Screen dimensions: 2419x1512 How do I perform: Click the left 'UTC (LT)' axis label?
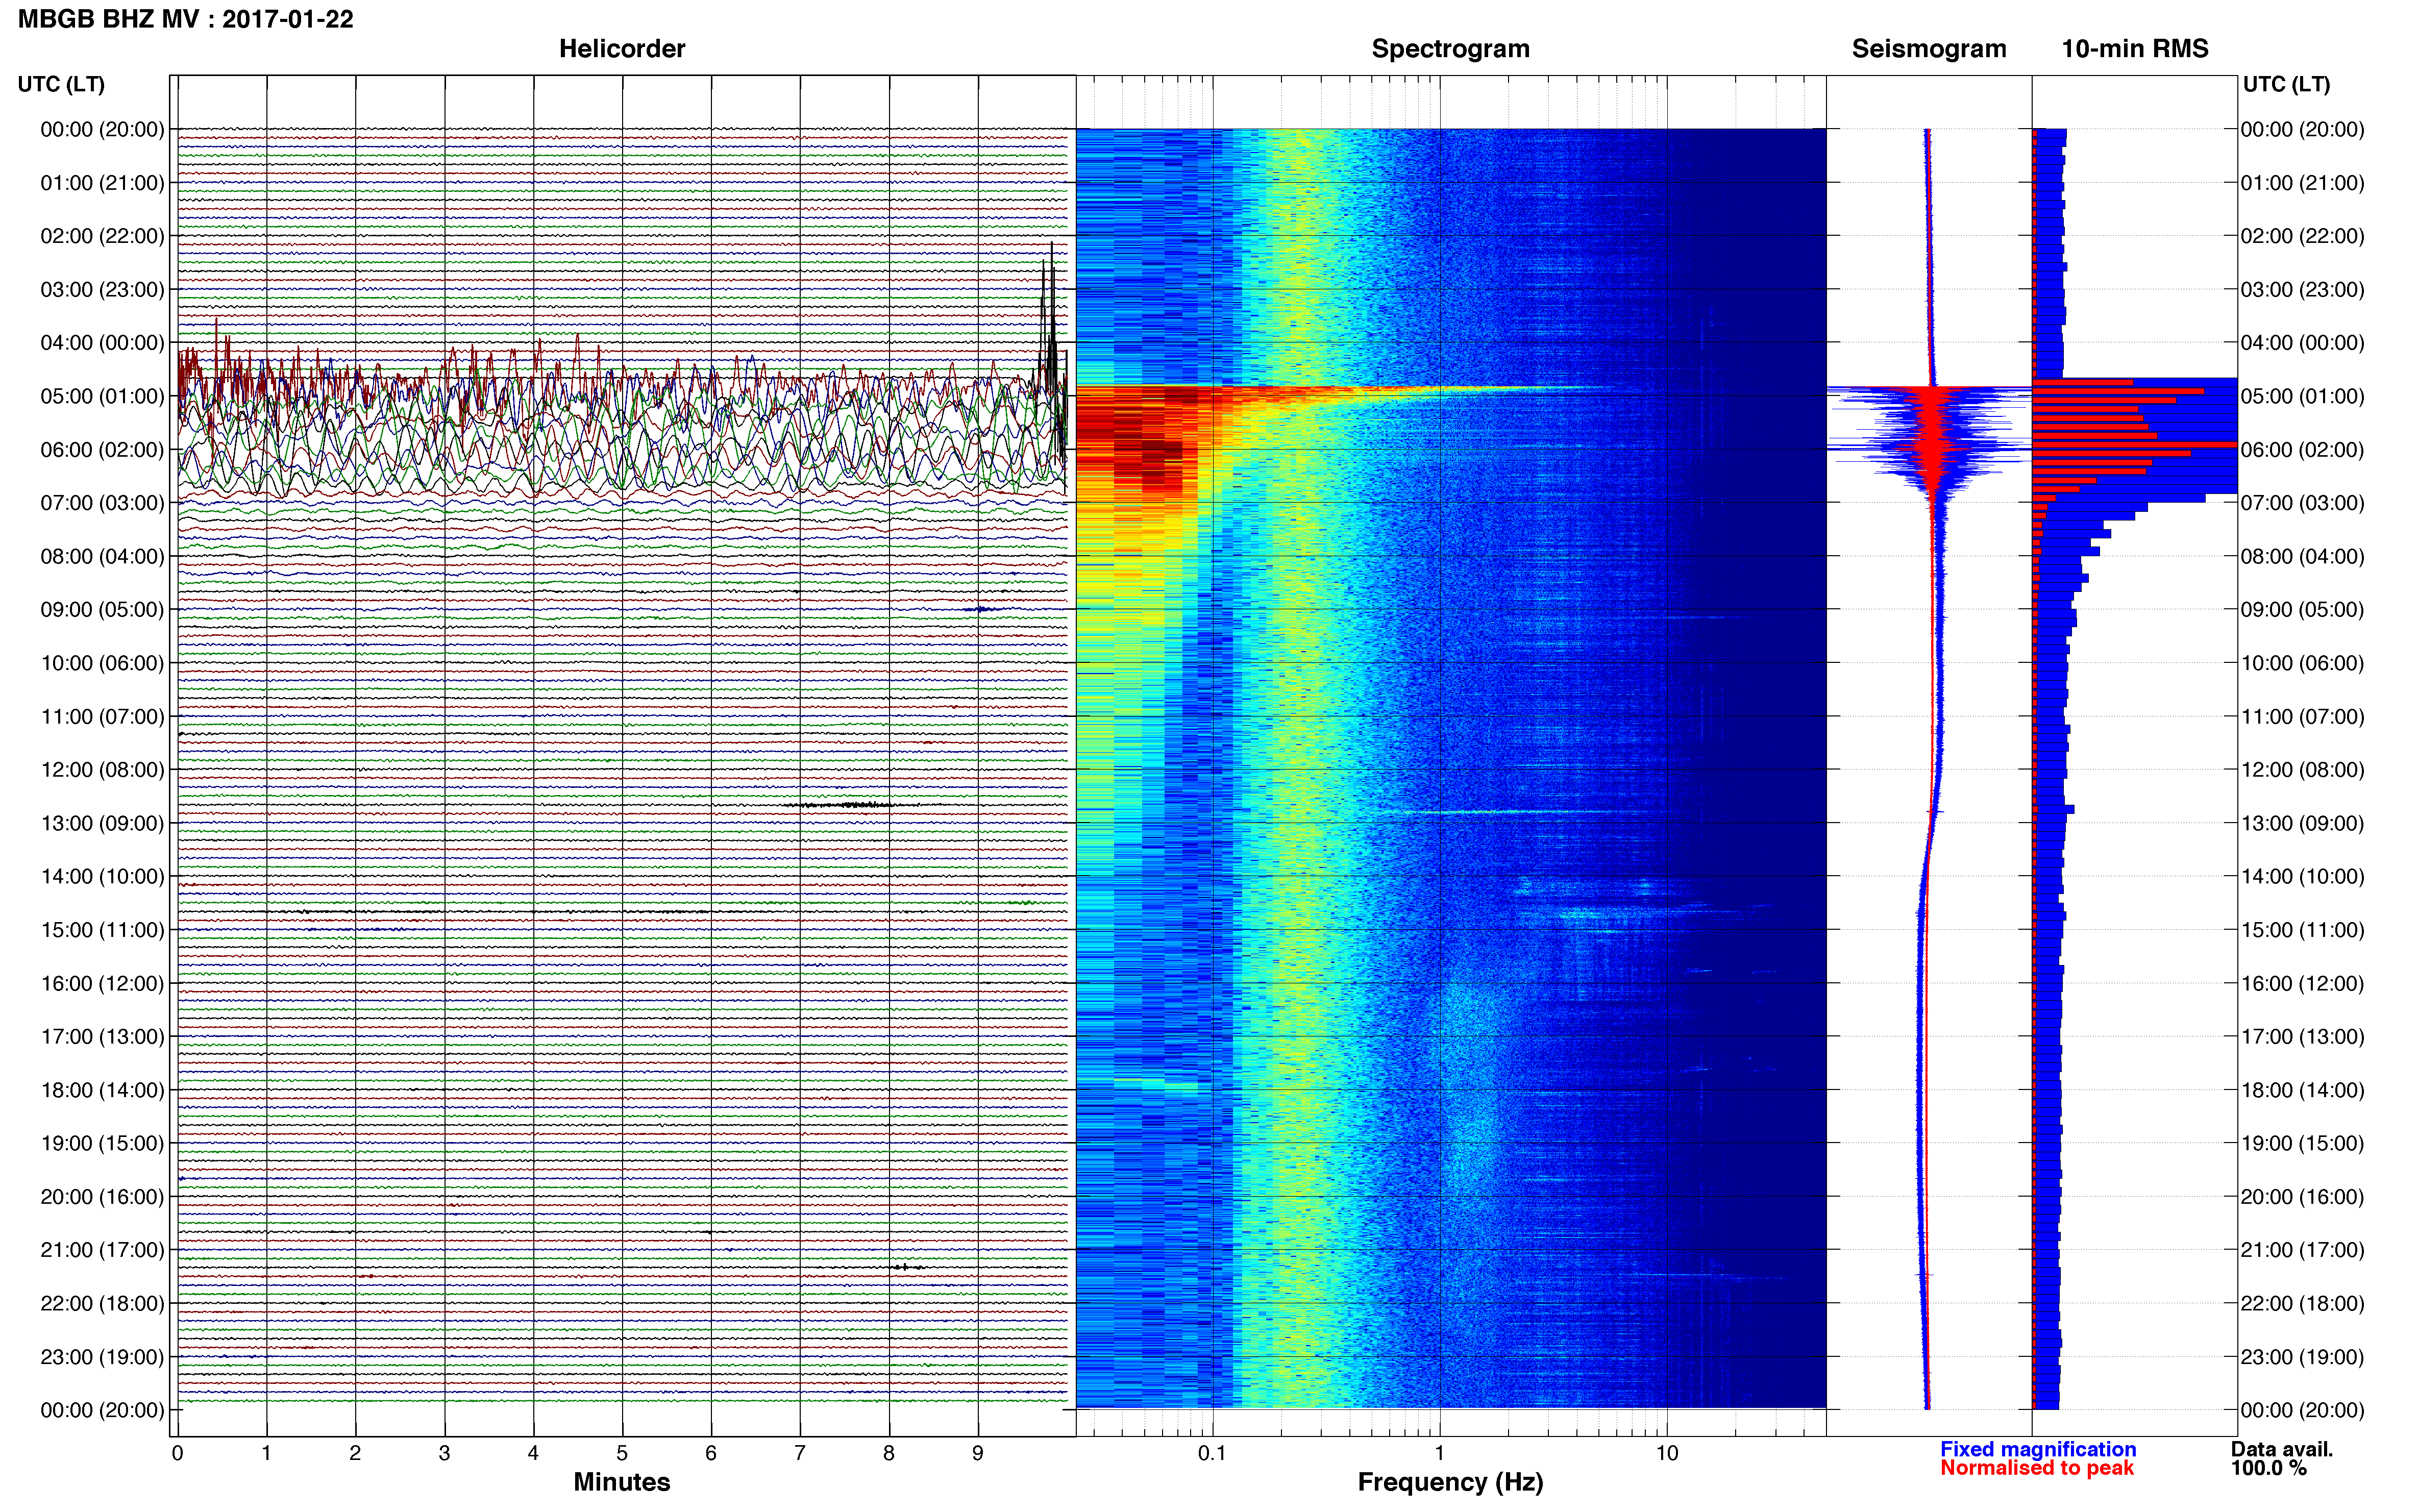[61, 84]
